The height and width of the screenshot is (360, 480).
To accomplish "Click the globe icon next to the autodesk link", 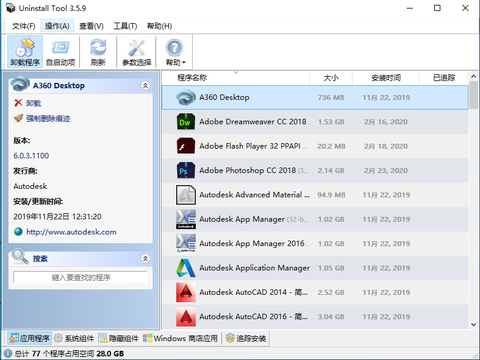I will 18,231.
